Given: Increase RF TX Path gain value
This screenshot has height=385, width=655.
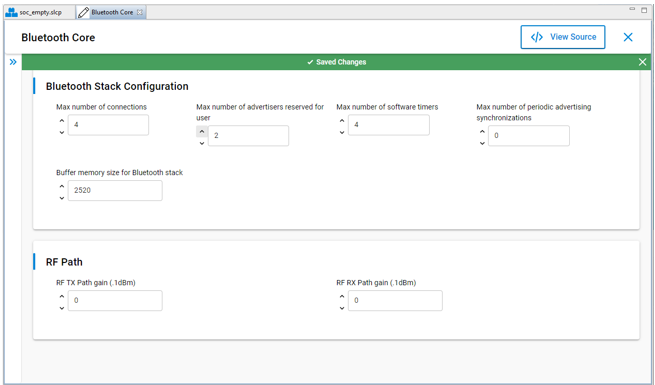Looking at the screenshot, I should pos(62,296).
